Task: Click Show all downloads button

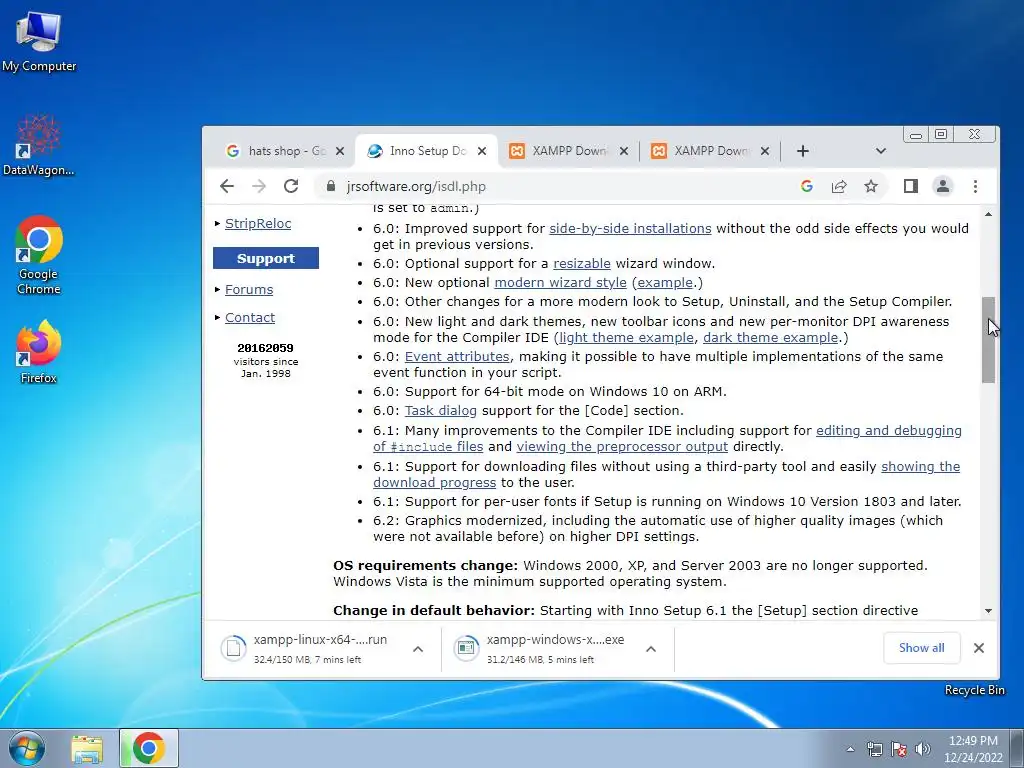Action: [x=921, y=648]
